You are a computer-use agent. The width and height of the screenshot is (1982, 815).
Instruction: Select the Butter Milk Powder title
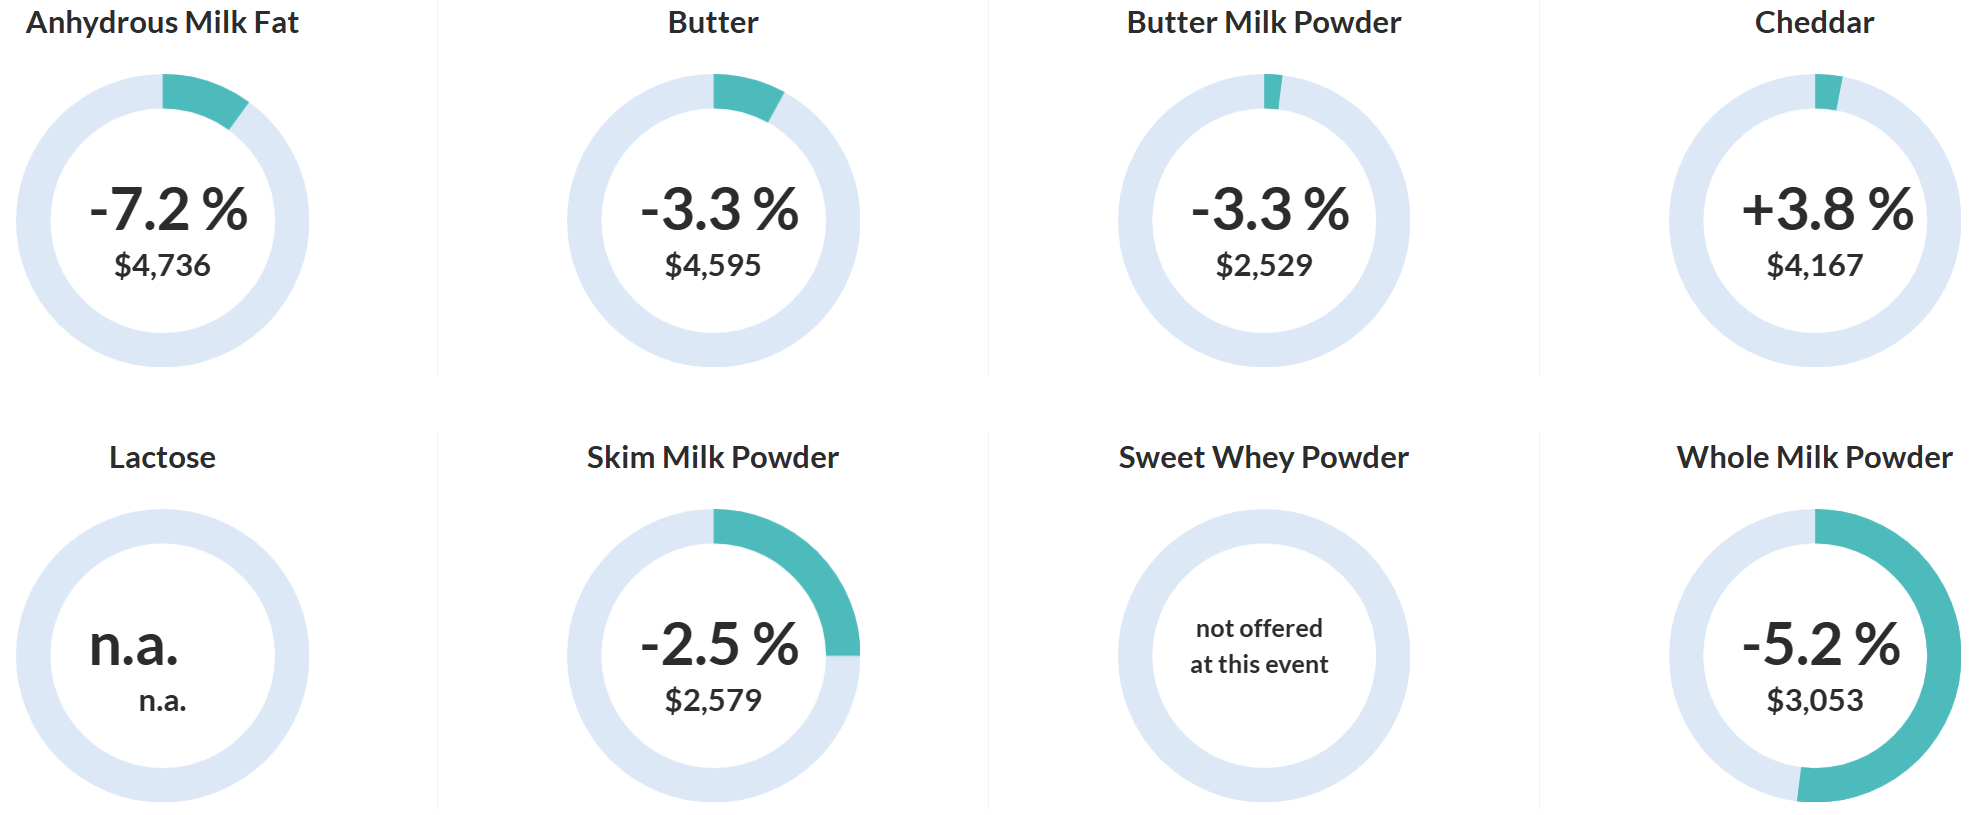(1263, 23)
